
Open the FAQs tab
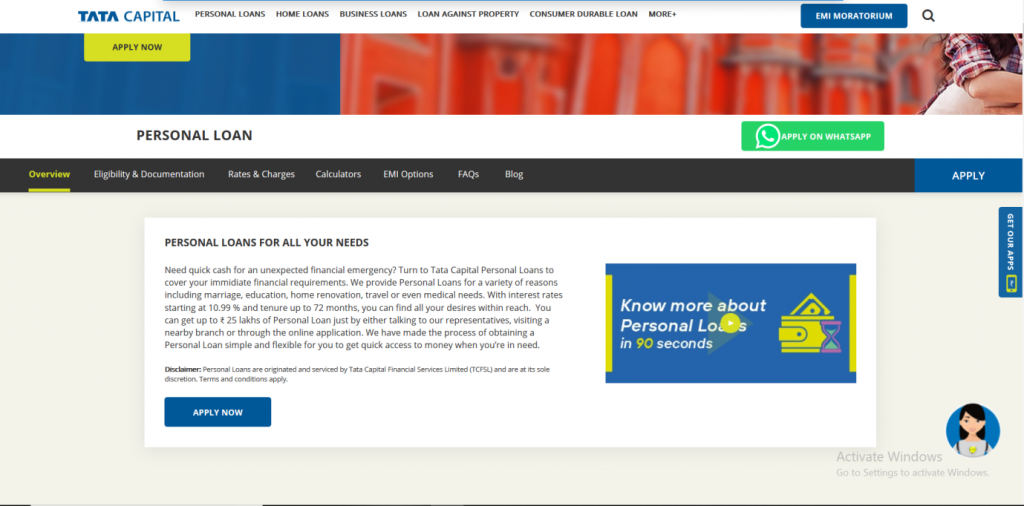tap(468, 174)
